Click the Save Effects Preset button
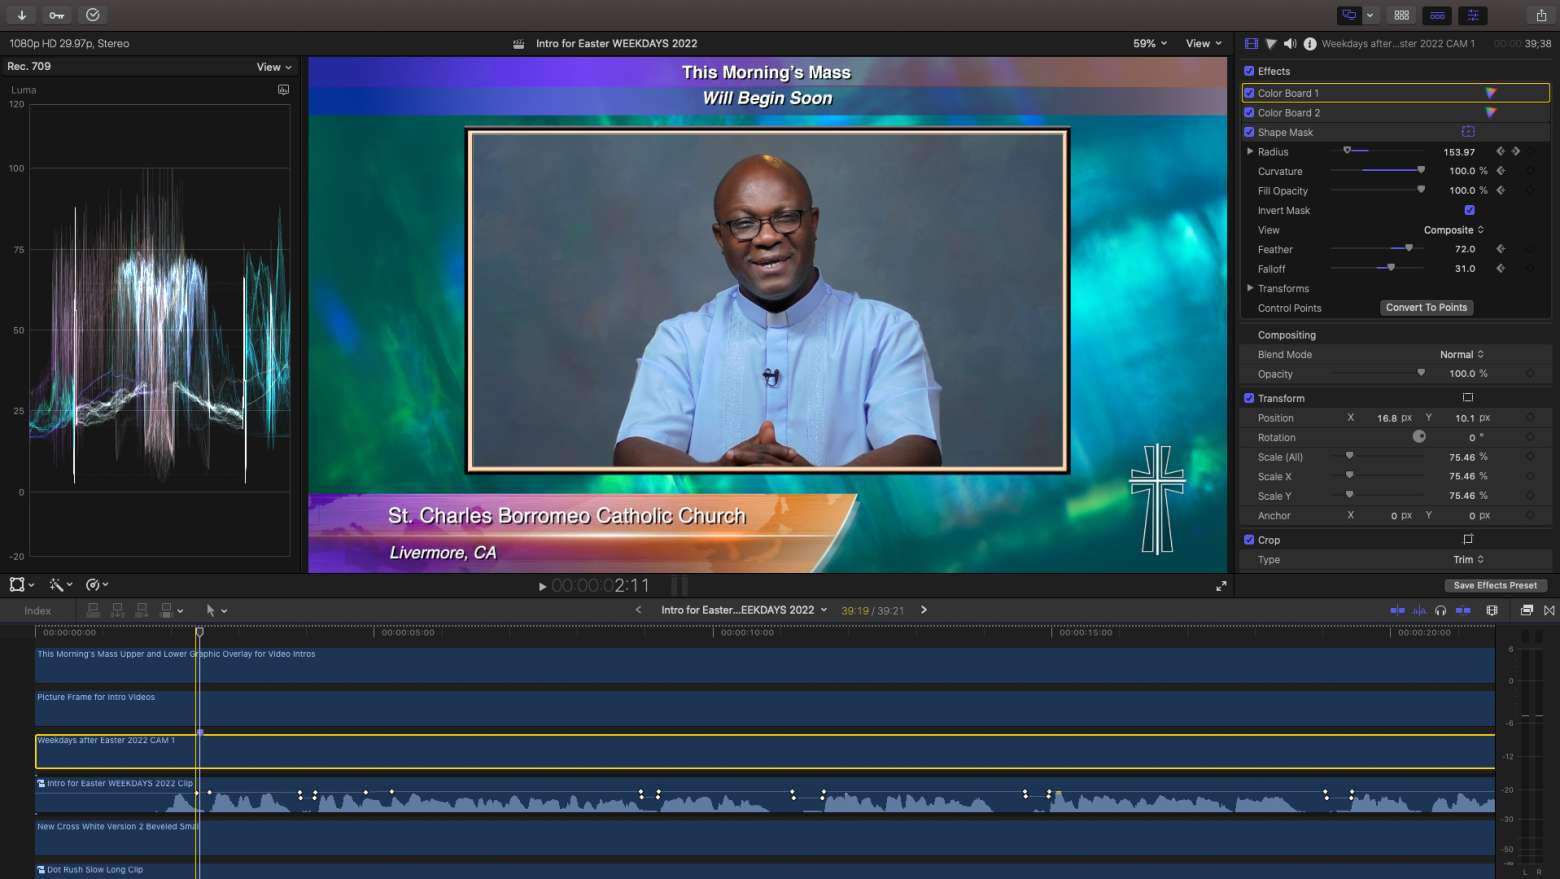 tap(1495, 586)
